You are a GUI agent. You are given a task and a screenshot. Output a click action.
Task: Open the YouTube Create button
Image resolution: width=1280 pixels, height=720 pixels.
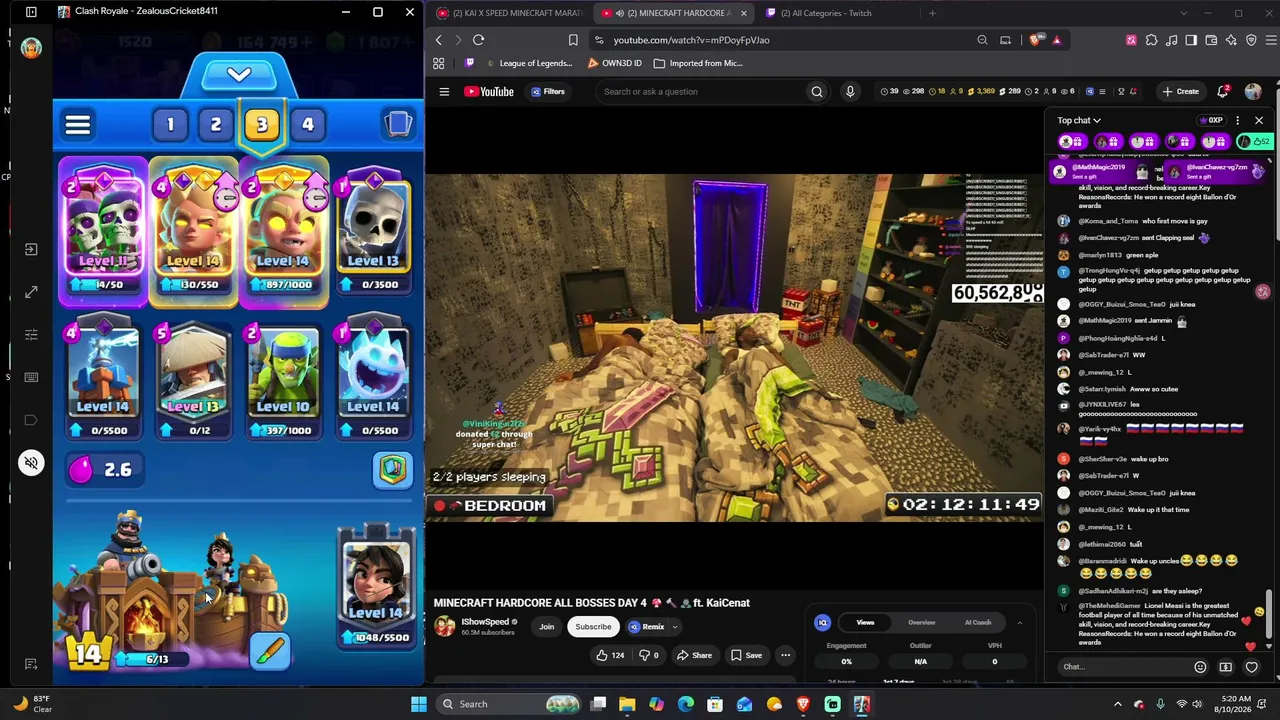click(x=1181, y=92)
